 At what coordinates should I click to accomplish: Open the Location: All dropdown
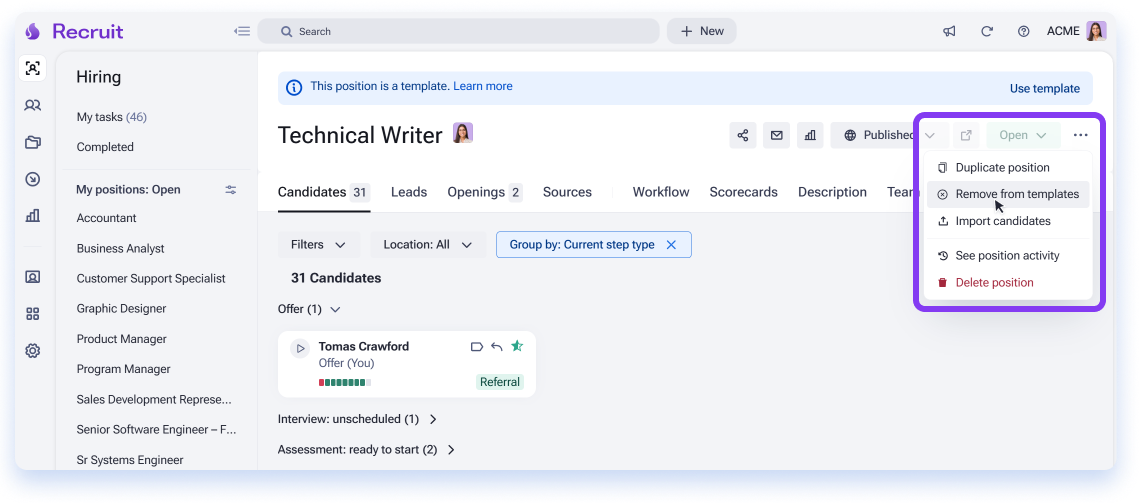[x=428, y=245]
